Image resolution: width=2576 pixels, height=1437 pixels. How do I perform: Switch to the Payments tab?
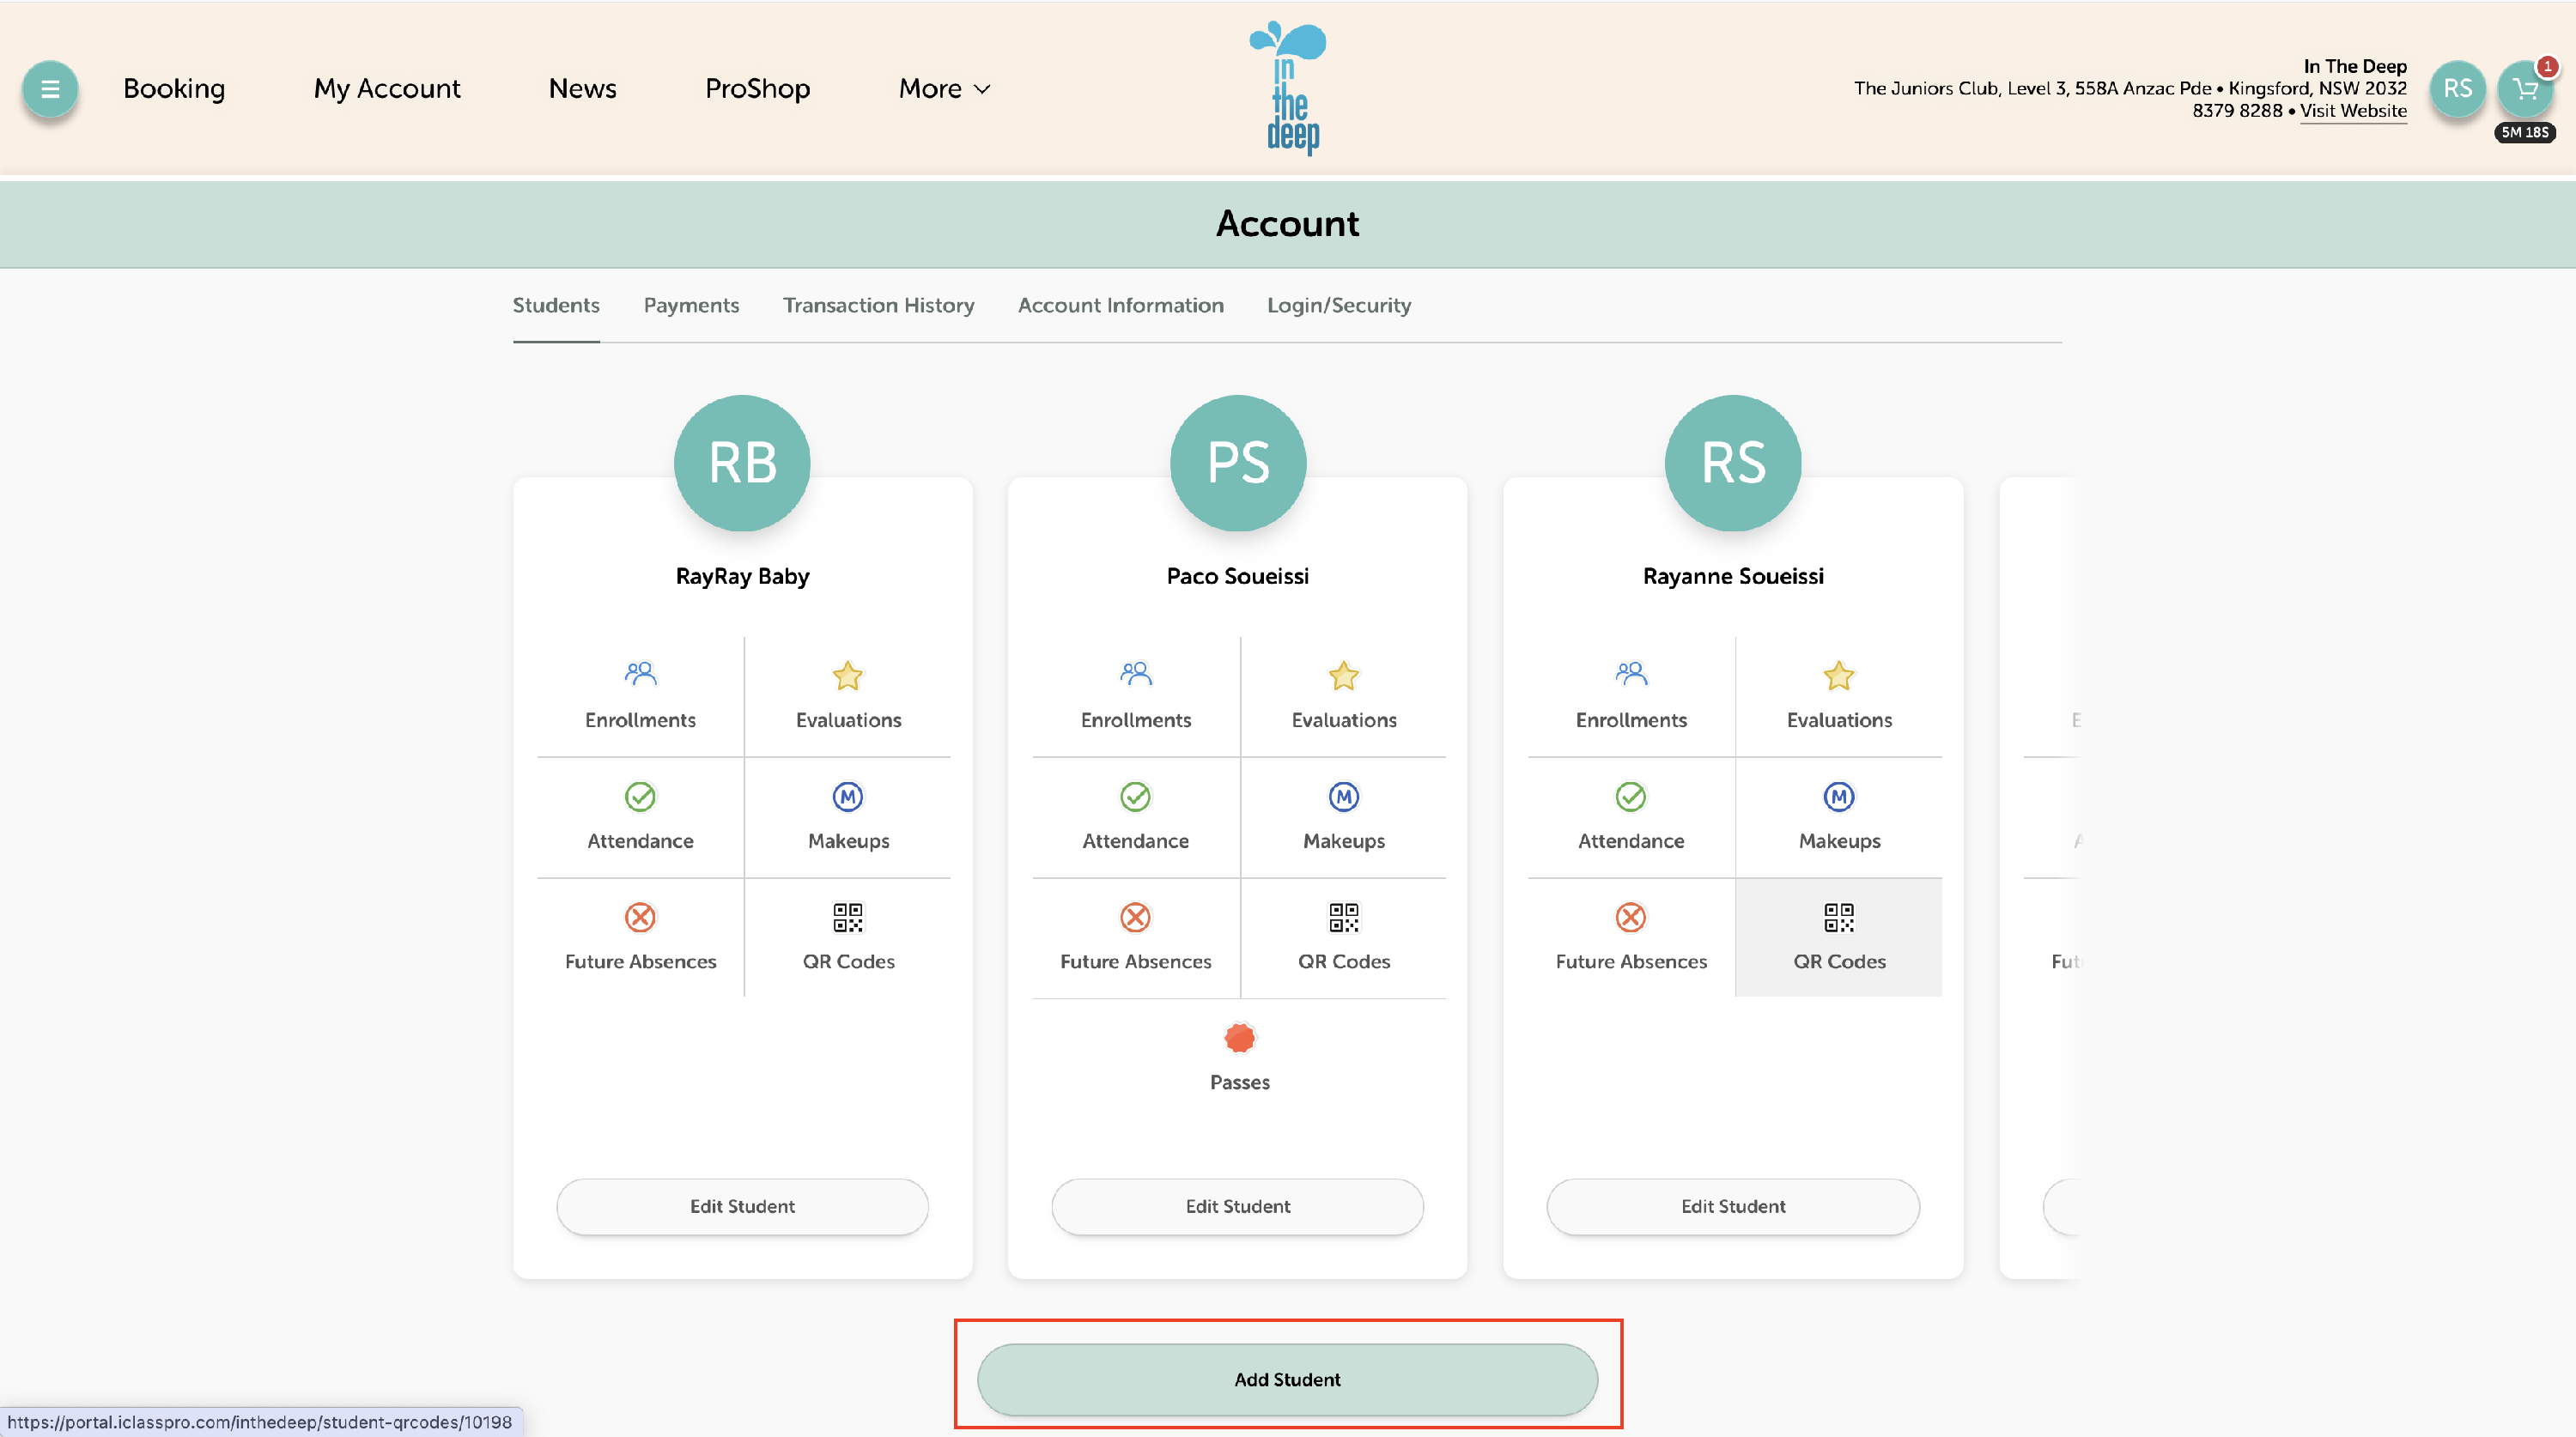pos(691,305)
